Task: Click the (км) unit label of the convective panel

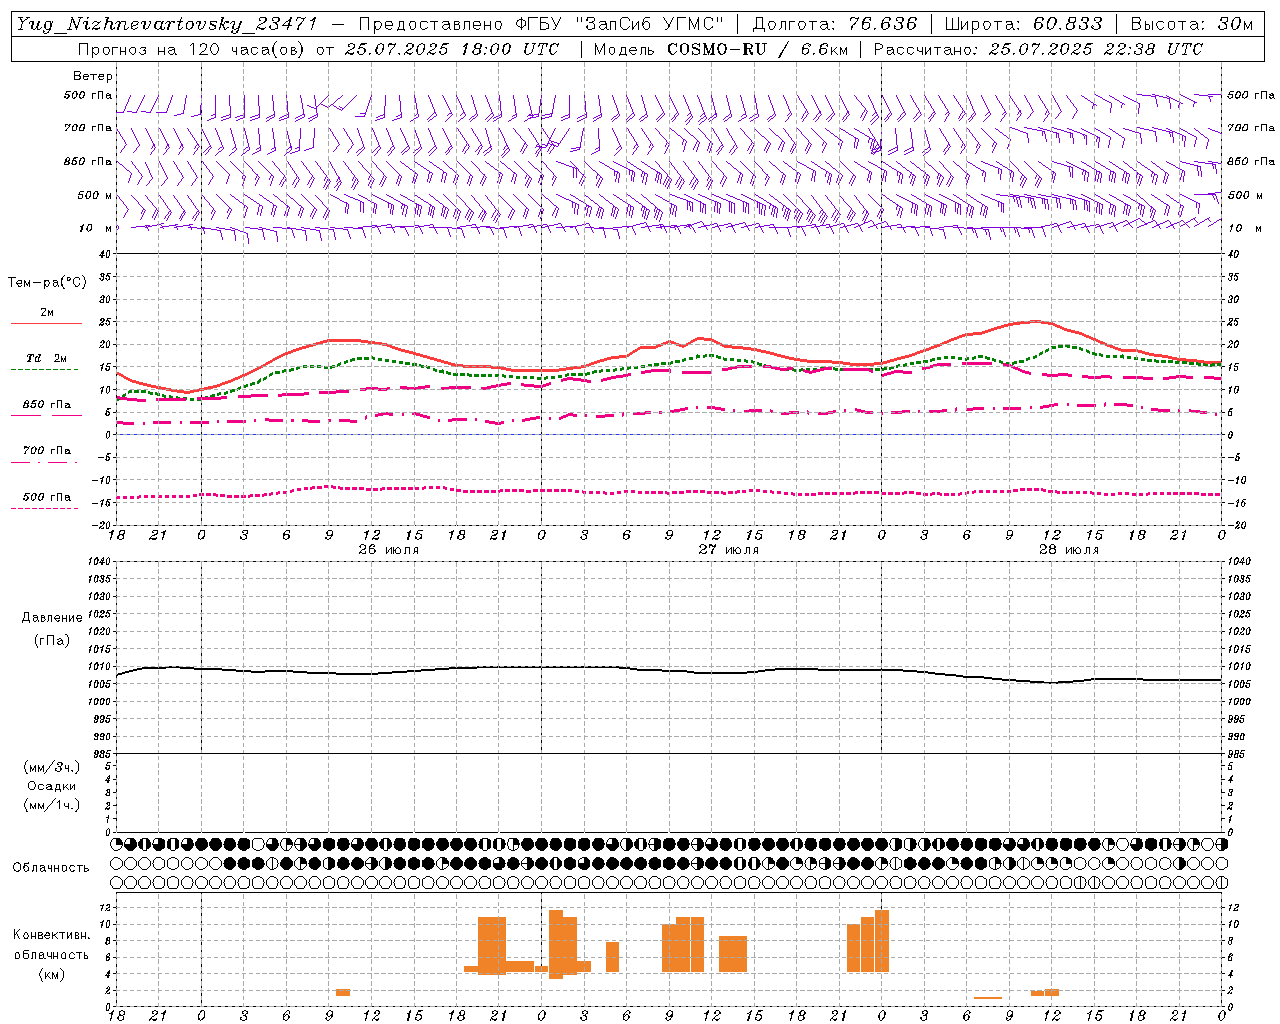Action: pos(52,974)
